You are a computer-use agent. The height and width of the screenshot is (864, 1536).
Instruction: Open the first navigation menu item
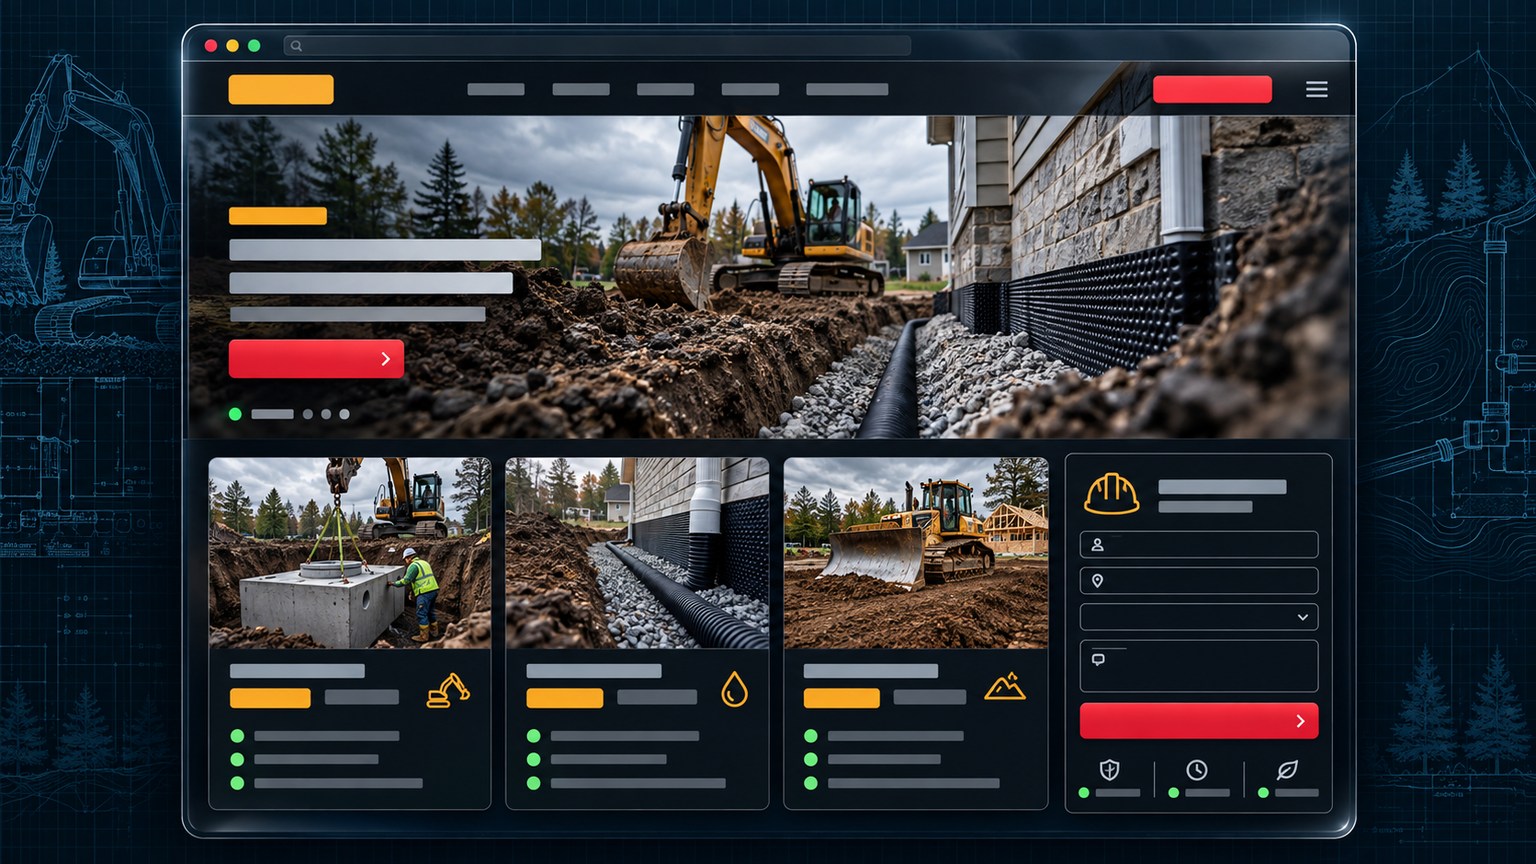(x=496, y=89)
